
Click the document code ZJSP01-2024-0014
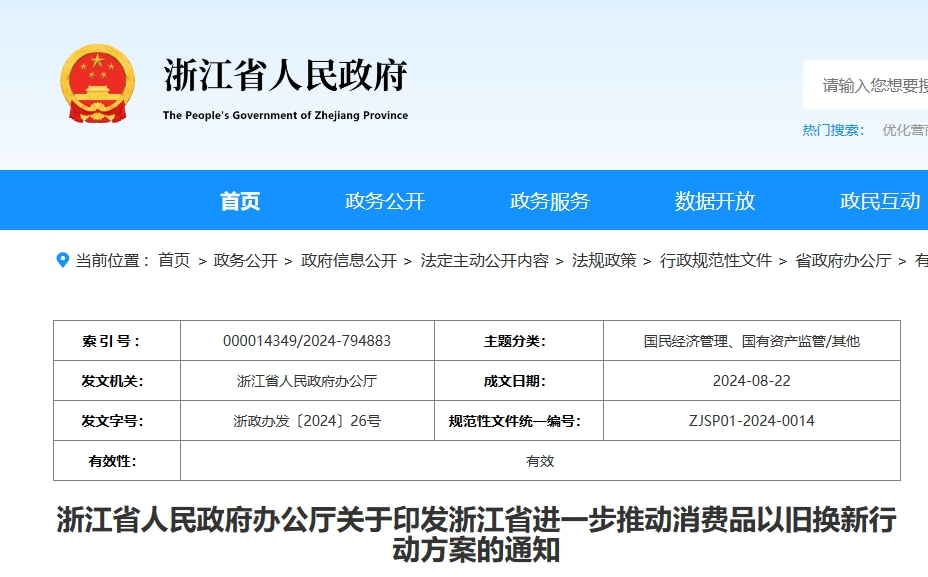752,421
